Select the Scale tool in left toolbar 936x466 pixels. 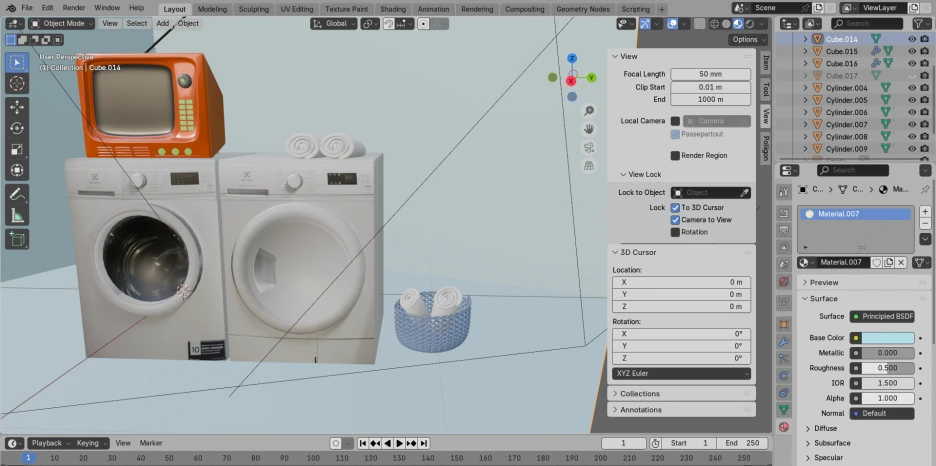17,149
